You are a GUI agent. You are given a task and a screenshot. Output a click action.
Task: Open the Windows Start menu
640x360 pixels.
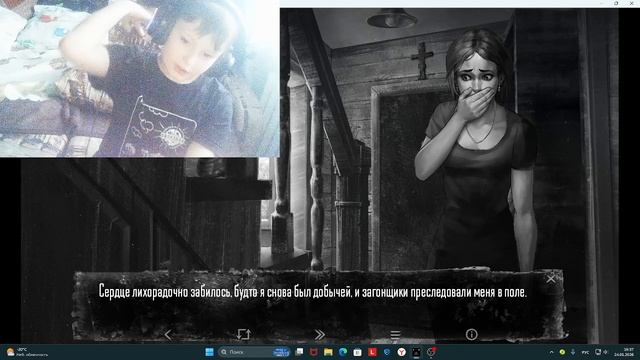(x=209, y=352)
